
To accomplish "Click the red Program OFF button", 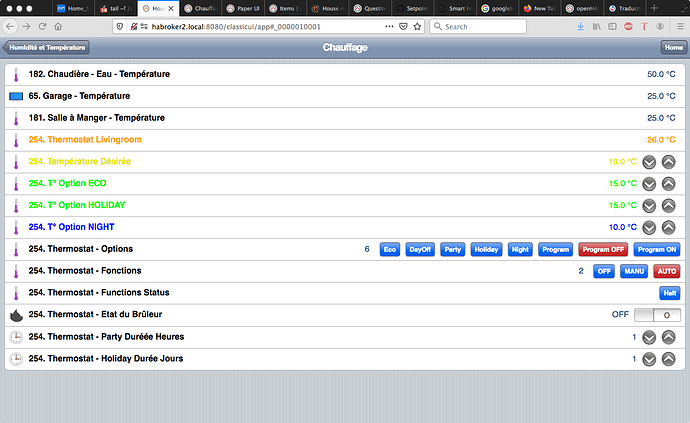I will click(x=603, y=250).
